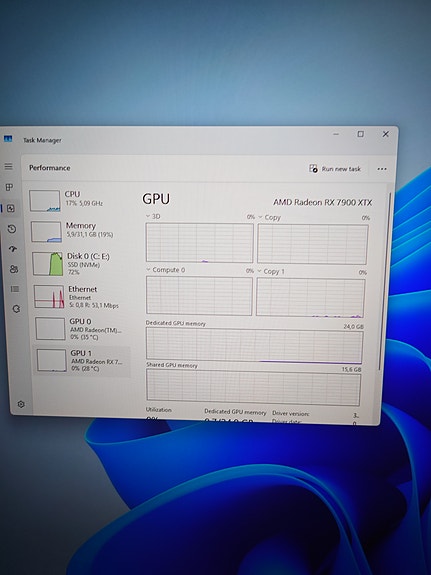431x575 pixels.
Task: Click the Ethernet red thumbnail graph
Action: pos(49,297)
